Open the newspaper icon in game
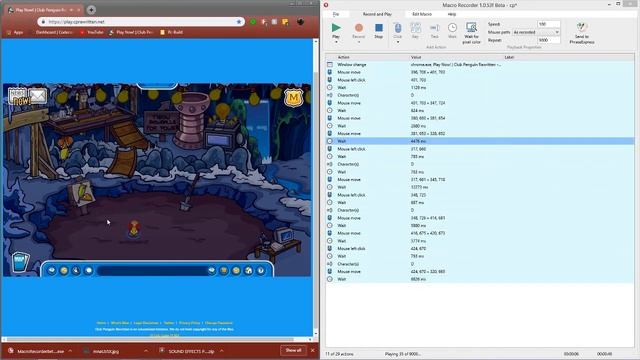The height and width of the screenshot is (360, 640). click(18, 97)
